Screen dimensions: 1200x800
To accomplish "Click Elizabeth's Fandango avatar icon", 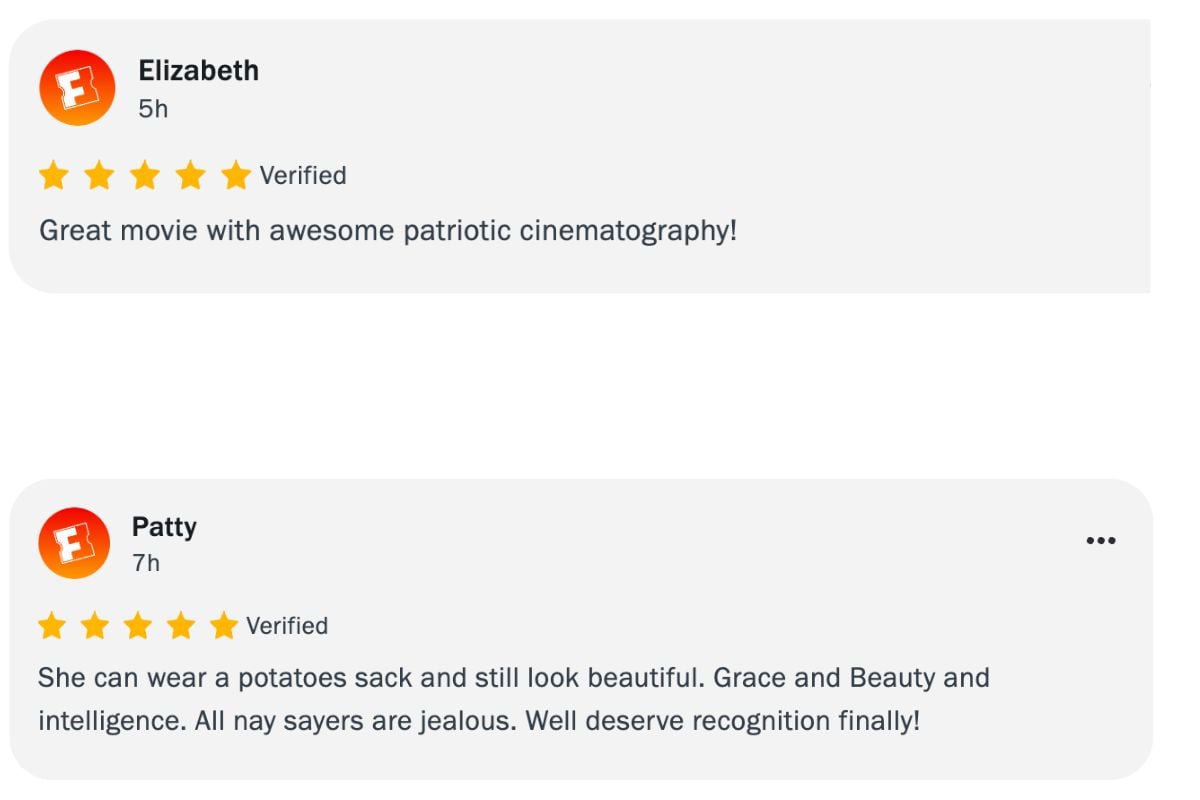I will pyautogui.click(x=77, y=88).
